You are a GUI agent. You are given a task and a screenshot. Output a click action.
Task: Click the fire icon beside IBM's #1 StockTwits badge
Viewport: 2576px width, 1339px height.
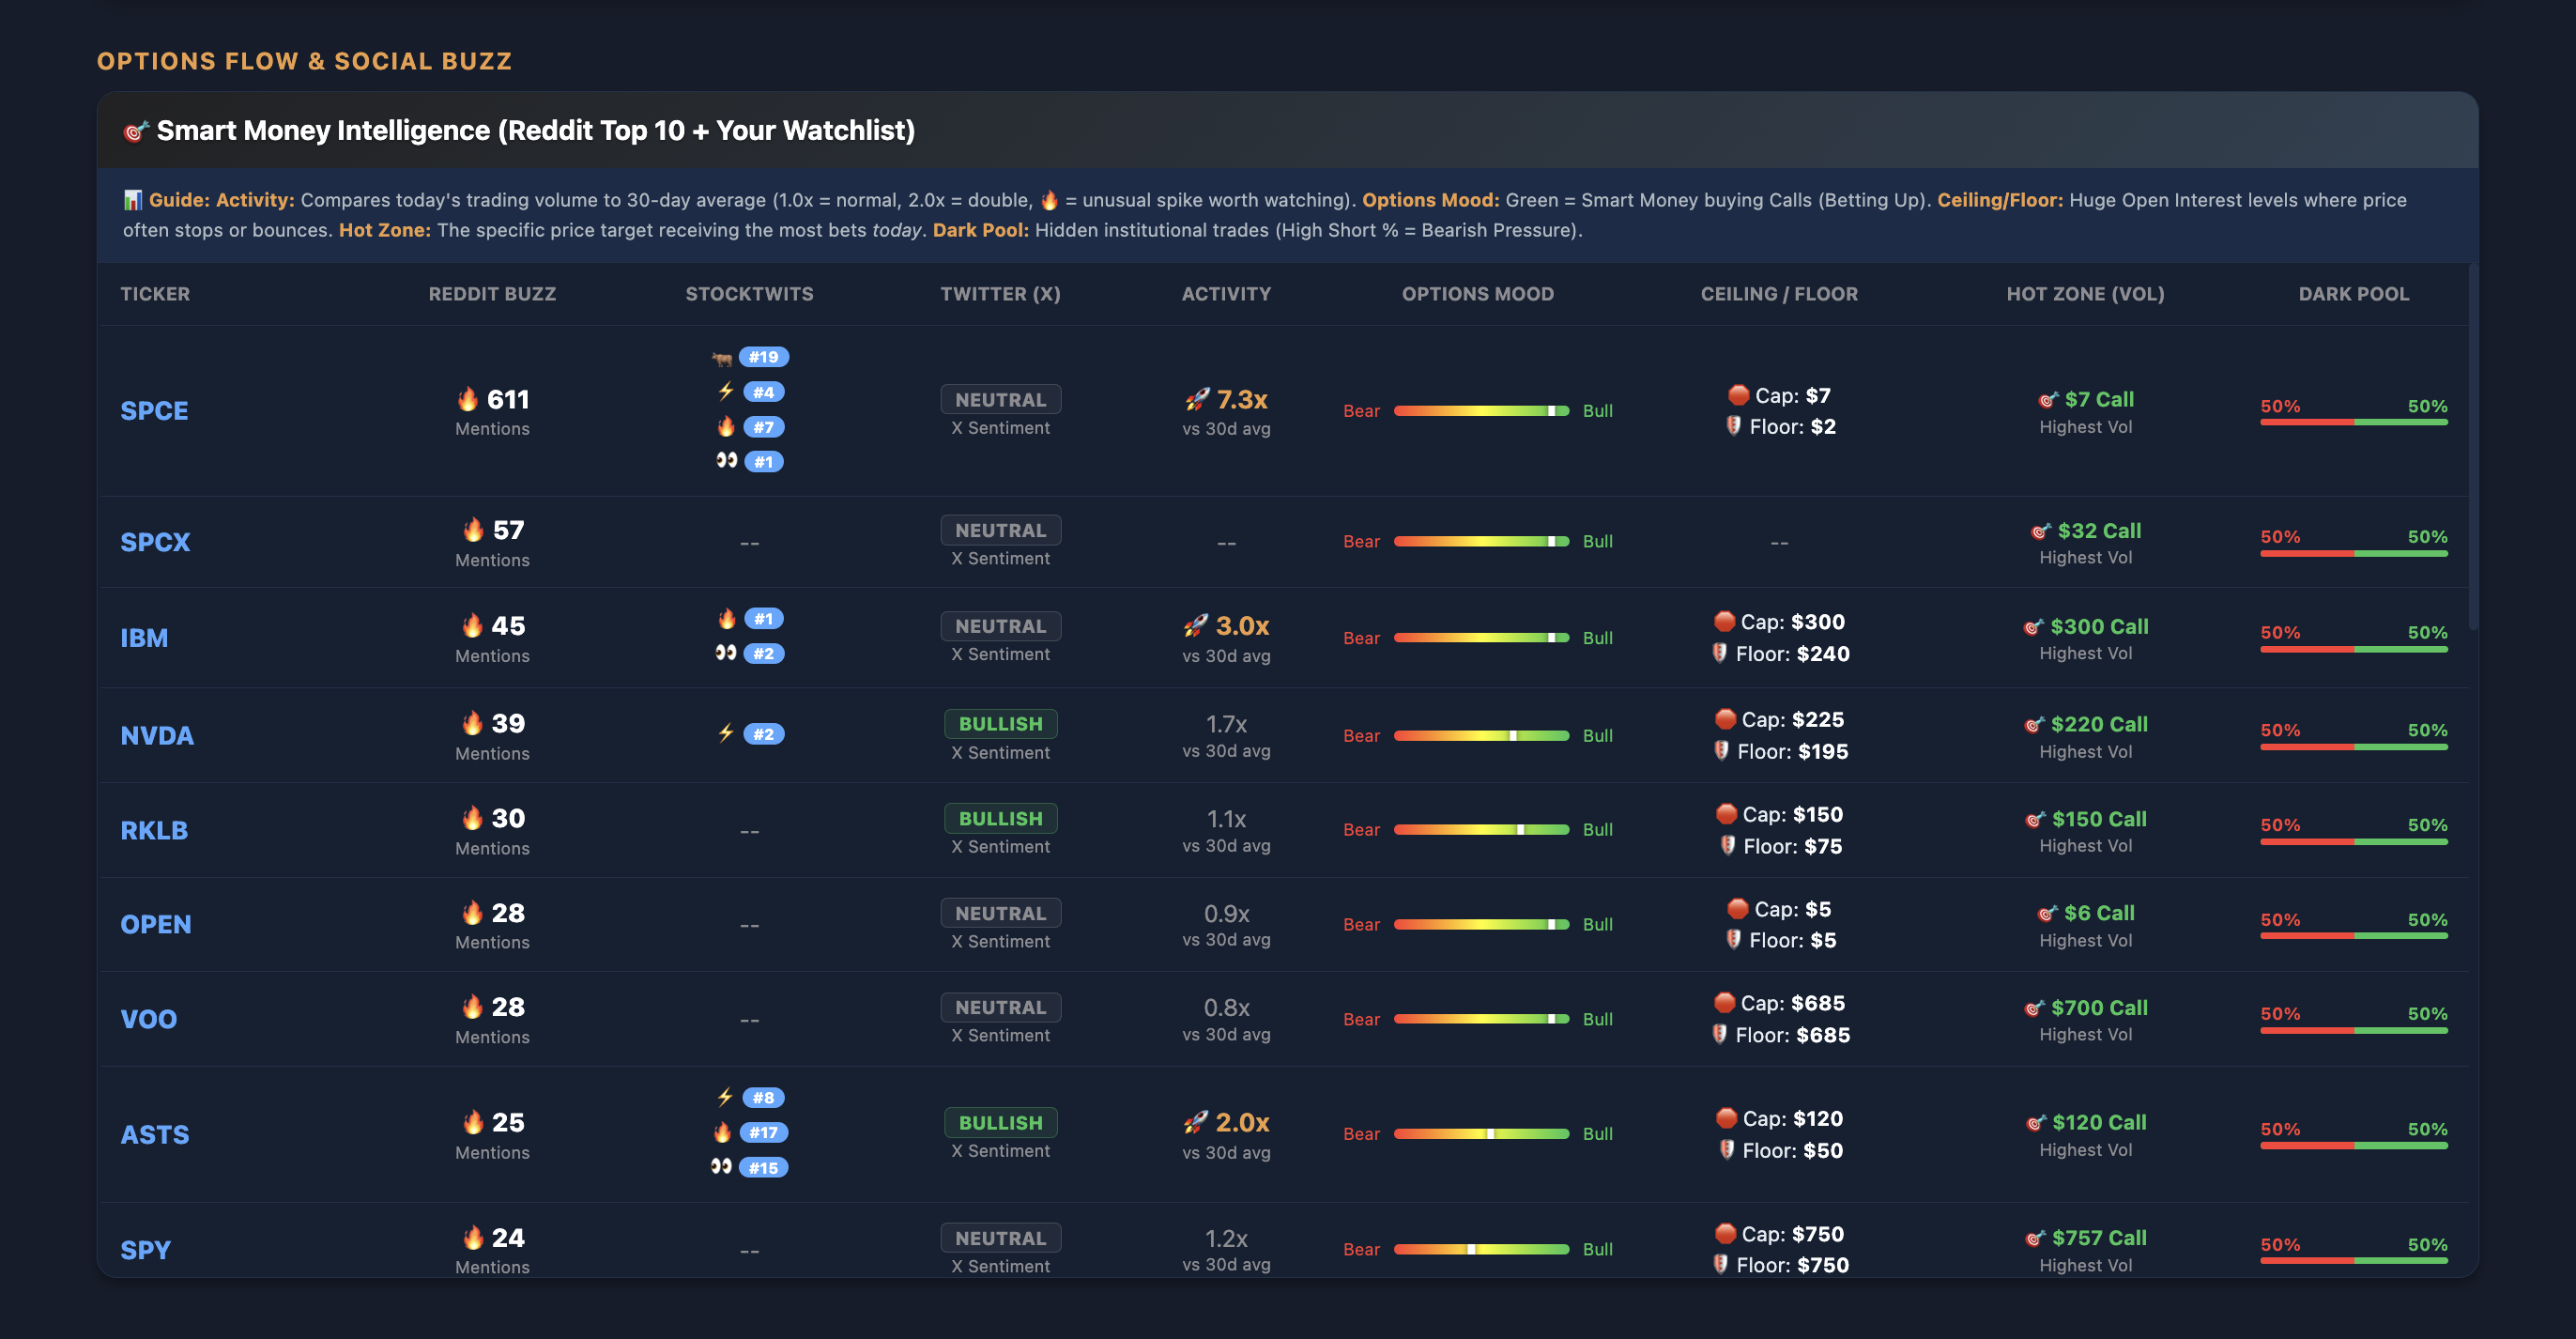click(727, 618)
